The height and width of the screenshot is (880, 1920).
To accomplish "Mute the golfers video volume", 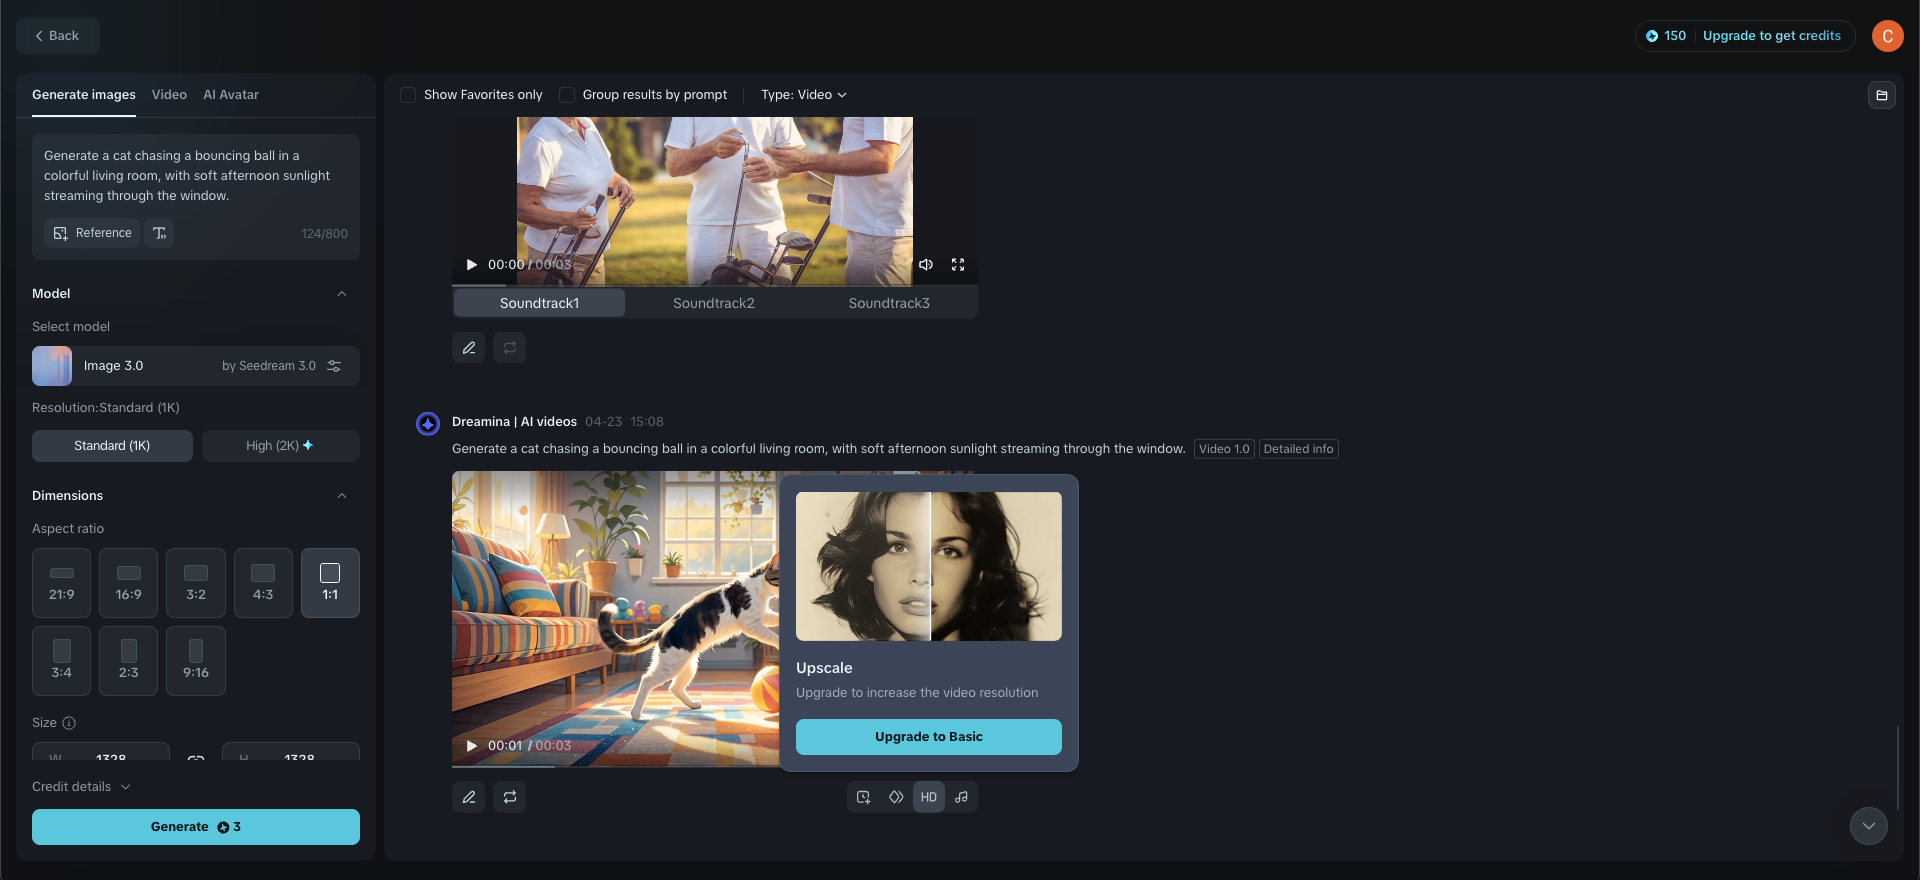I will [926, 265].
